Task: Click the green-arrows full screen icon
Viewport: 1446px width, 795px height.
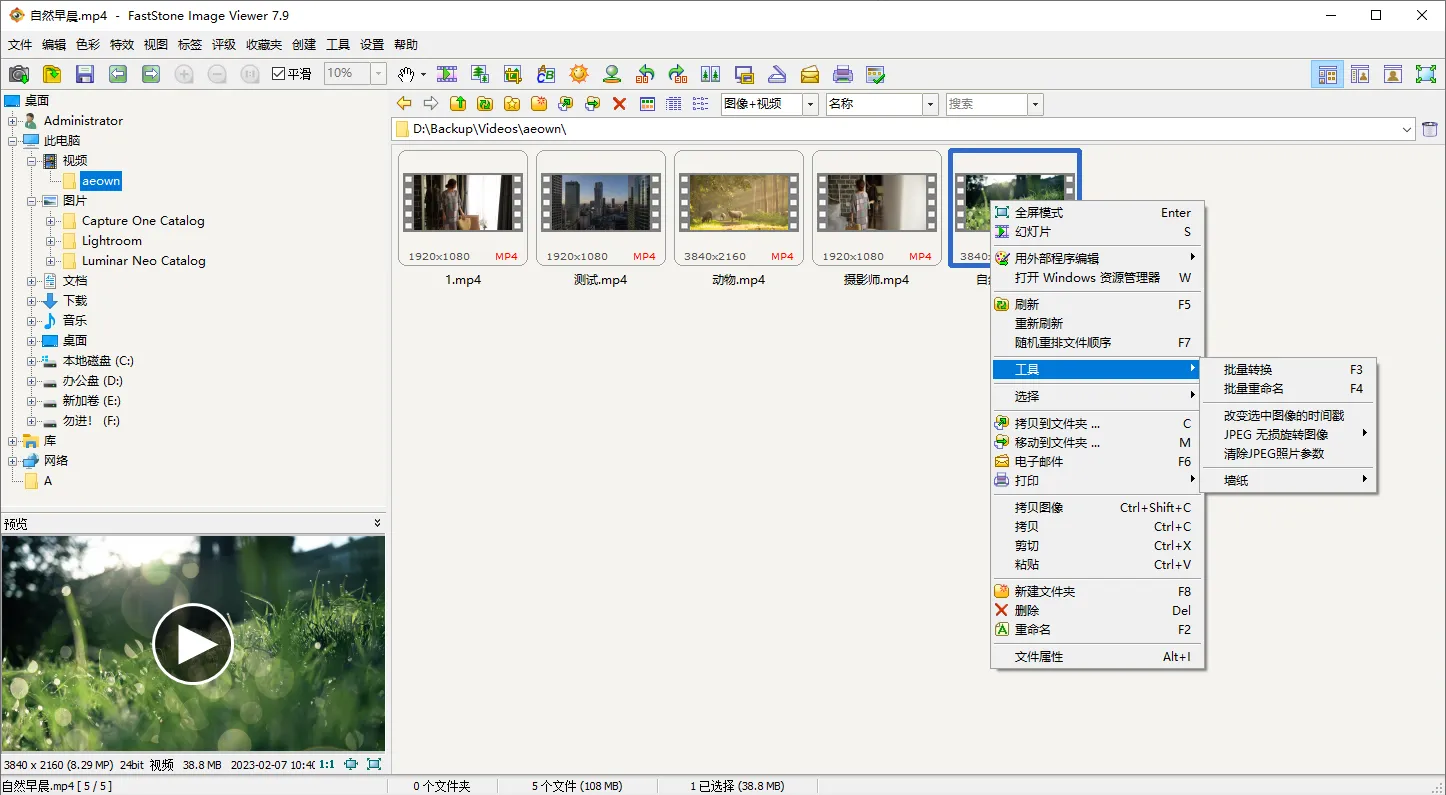Action: tap(1425, 74)
